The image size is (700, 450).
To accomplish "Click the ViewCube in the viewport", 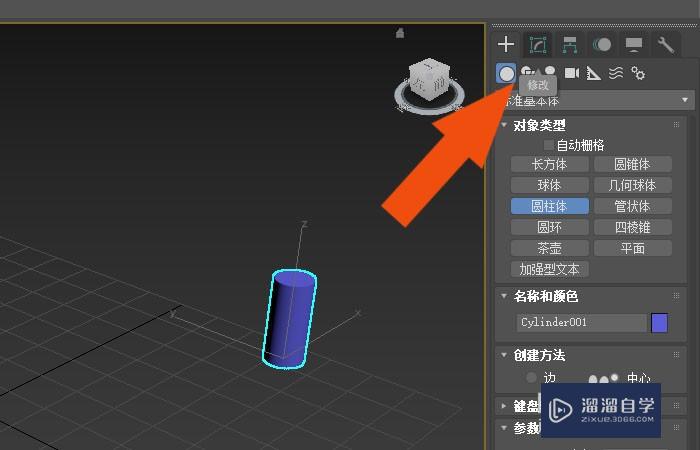I will [x=429, y=79].
